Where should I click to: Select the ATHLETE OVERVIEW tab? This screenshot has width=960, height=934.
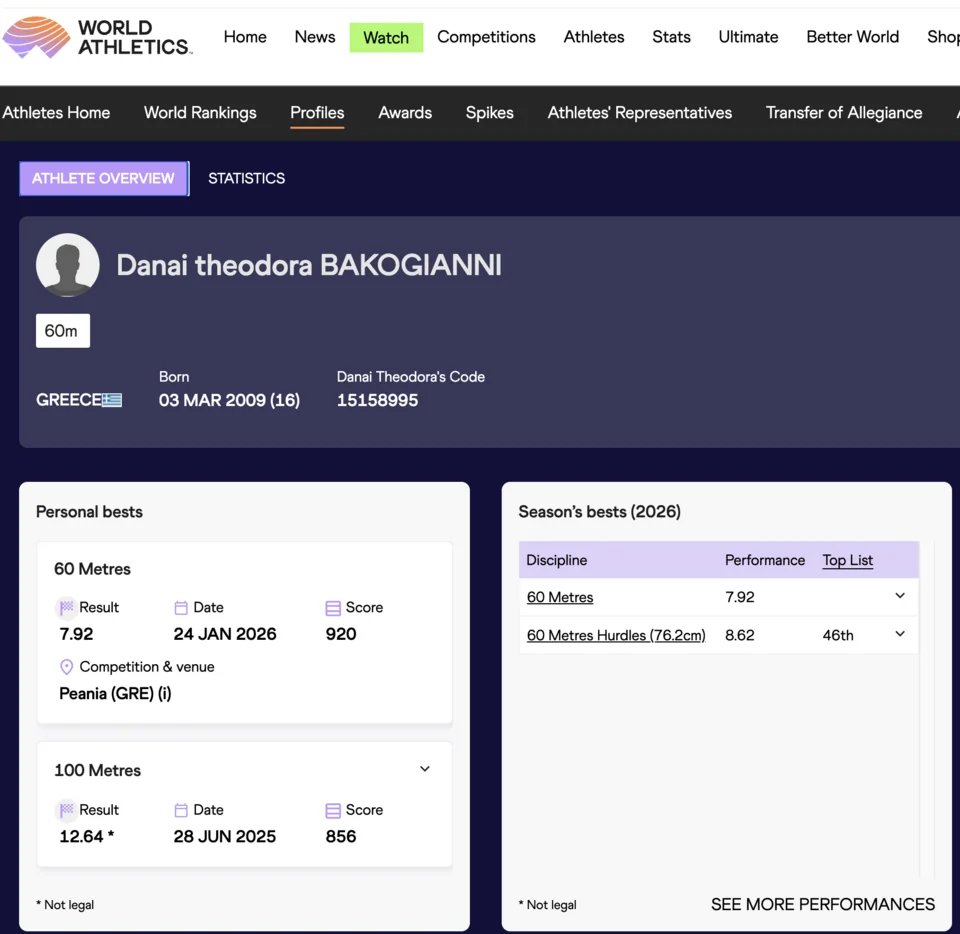(x=103, y=178)
